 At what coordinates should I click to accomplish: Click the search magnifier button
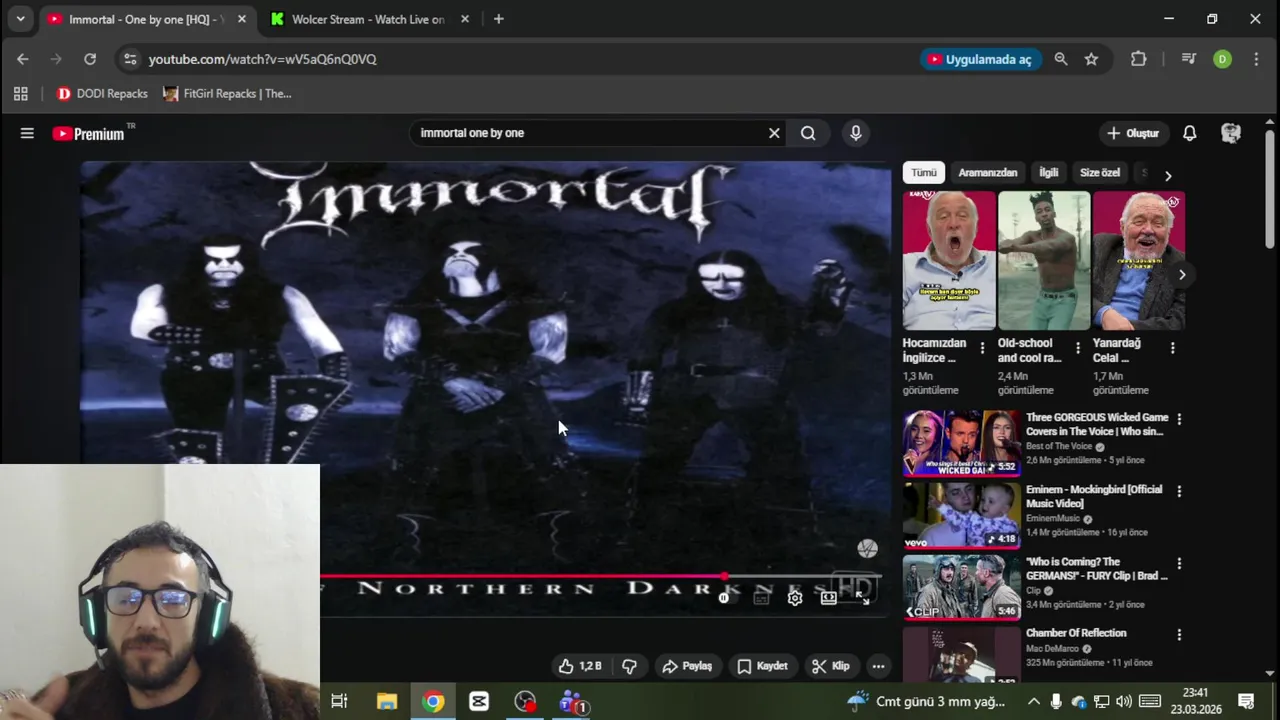pos(808,133)
